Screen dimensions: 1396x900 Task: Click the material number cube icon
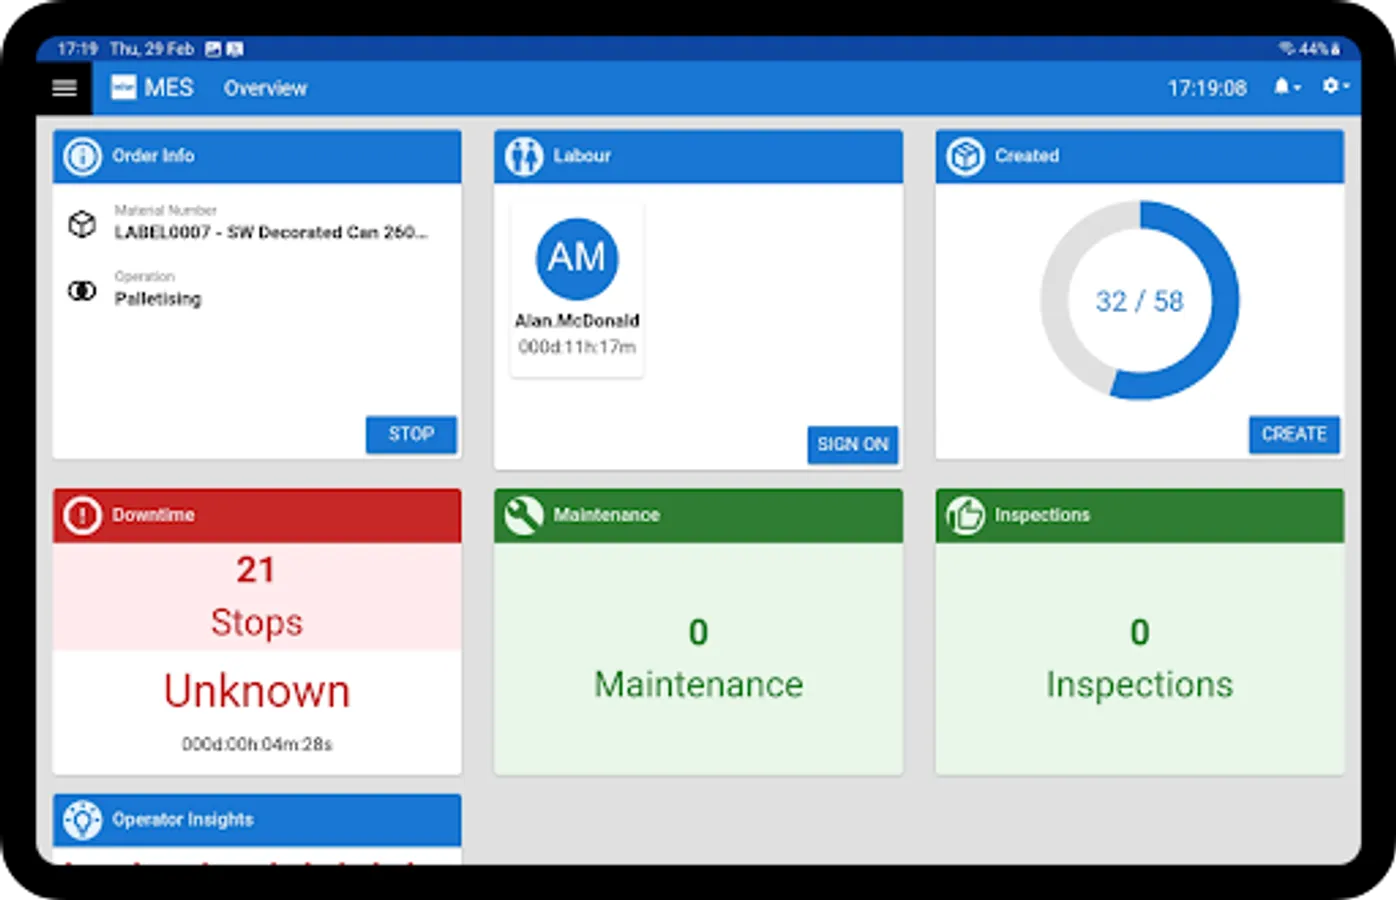coord(82,224)
